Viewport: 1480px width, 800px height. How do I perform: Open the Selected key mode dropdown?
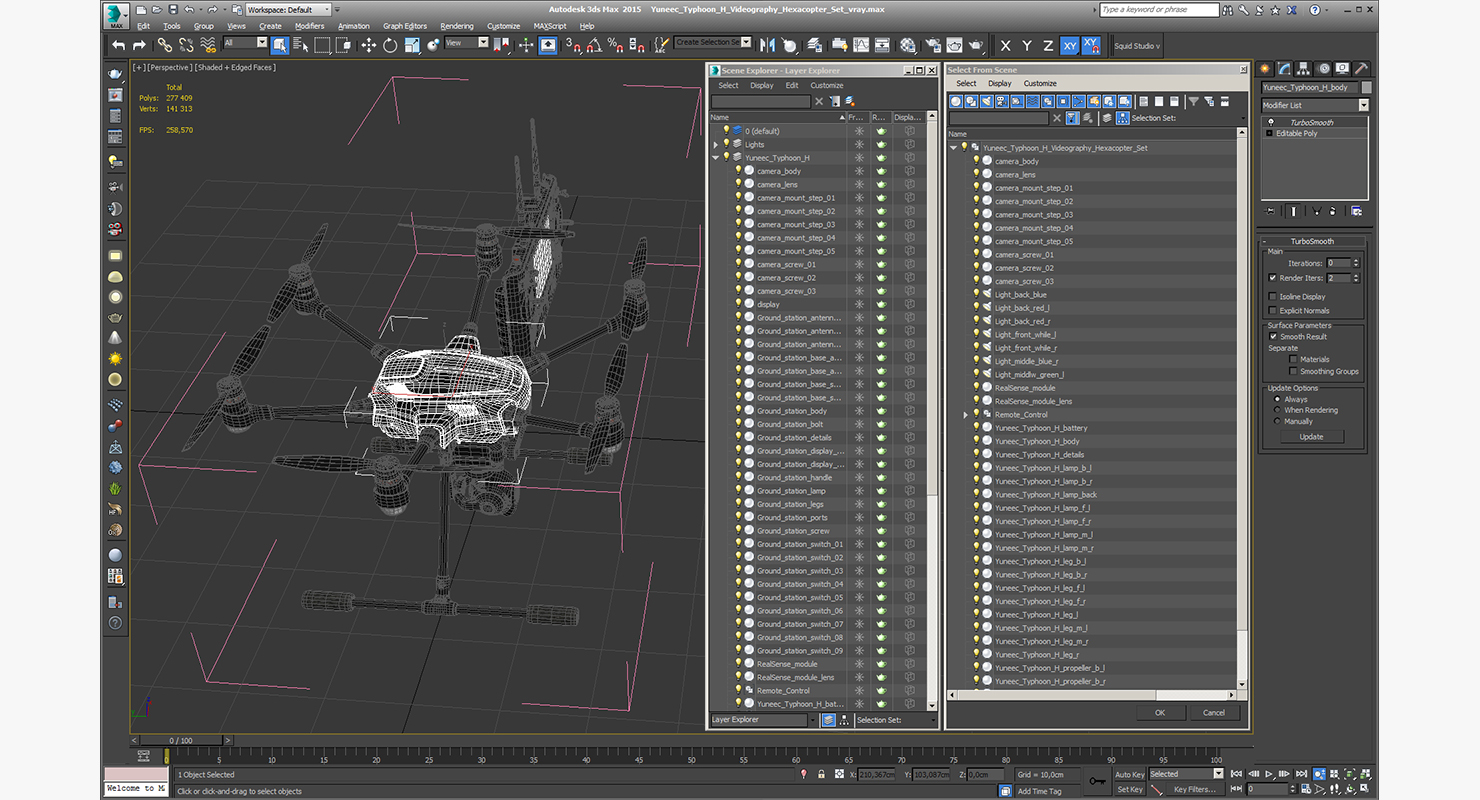click(1186, 774)
